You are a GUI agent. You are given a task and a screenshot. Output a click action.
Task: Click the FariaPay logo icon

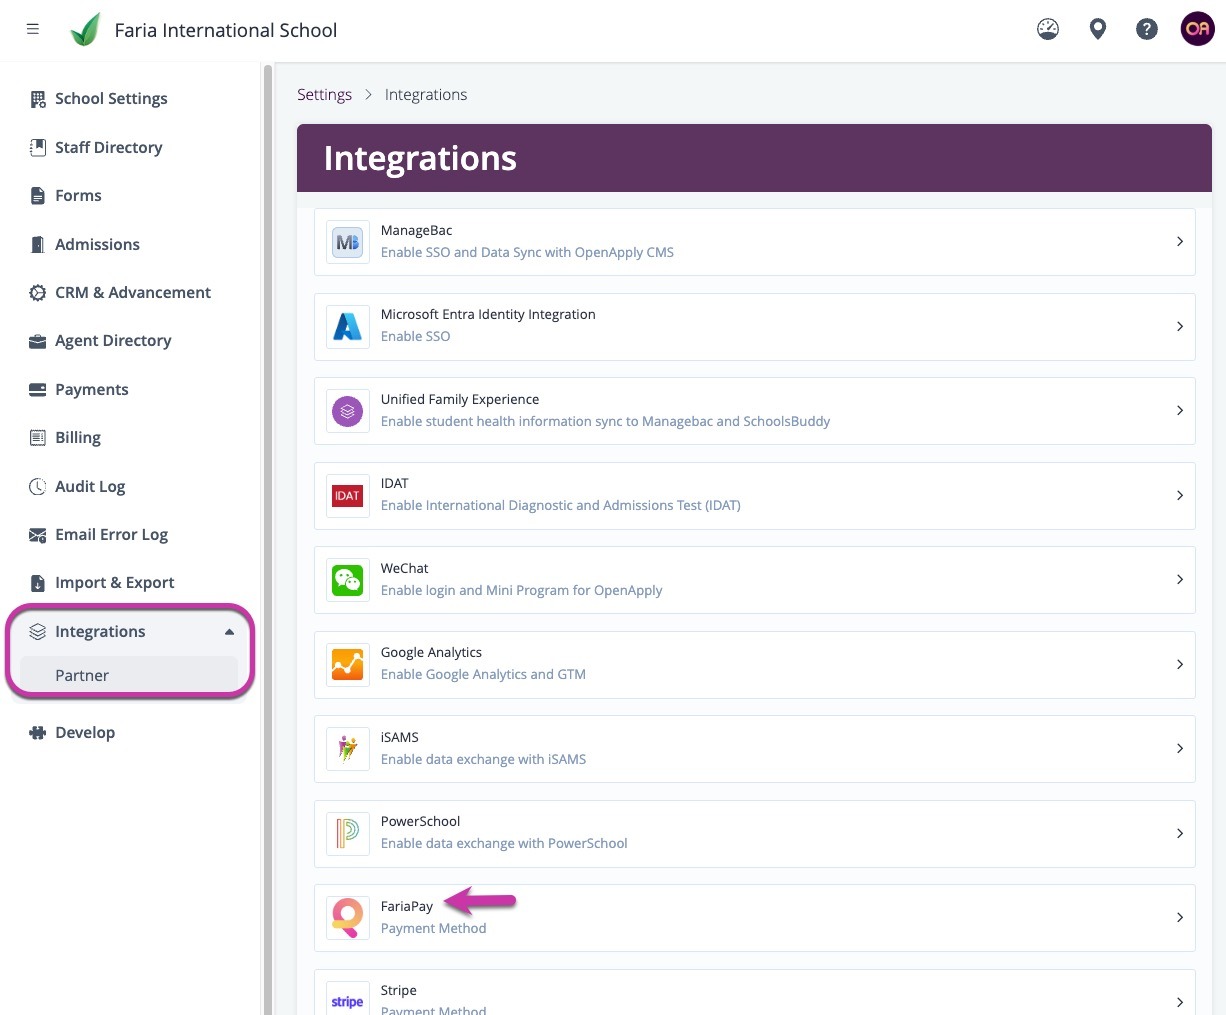coord(347,918)
